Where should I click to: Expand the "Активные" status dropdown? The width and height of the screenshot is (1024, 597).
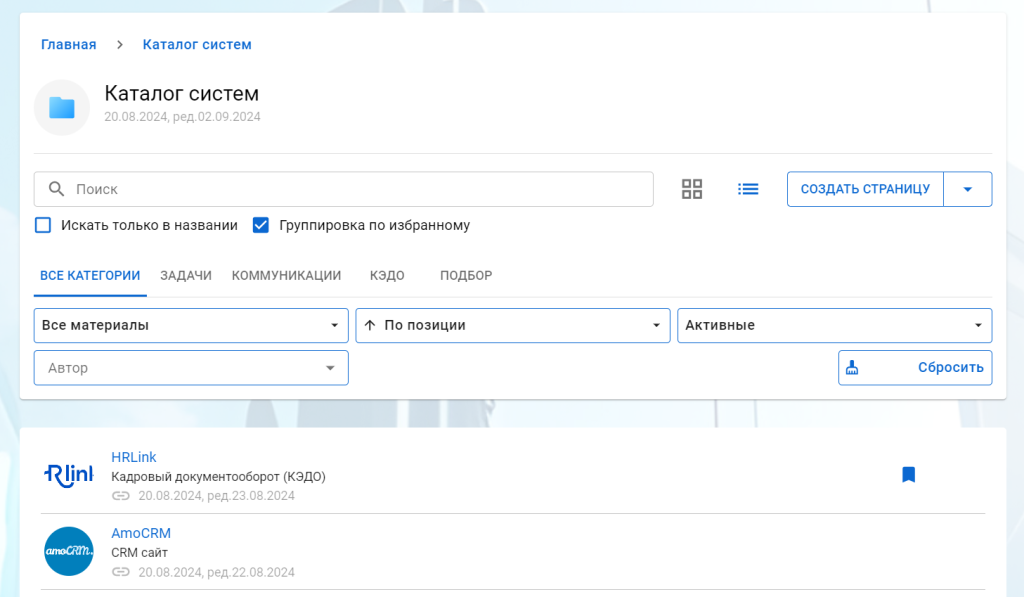[834, 325]
